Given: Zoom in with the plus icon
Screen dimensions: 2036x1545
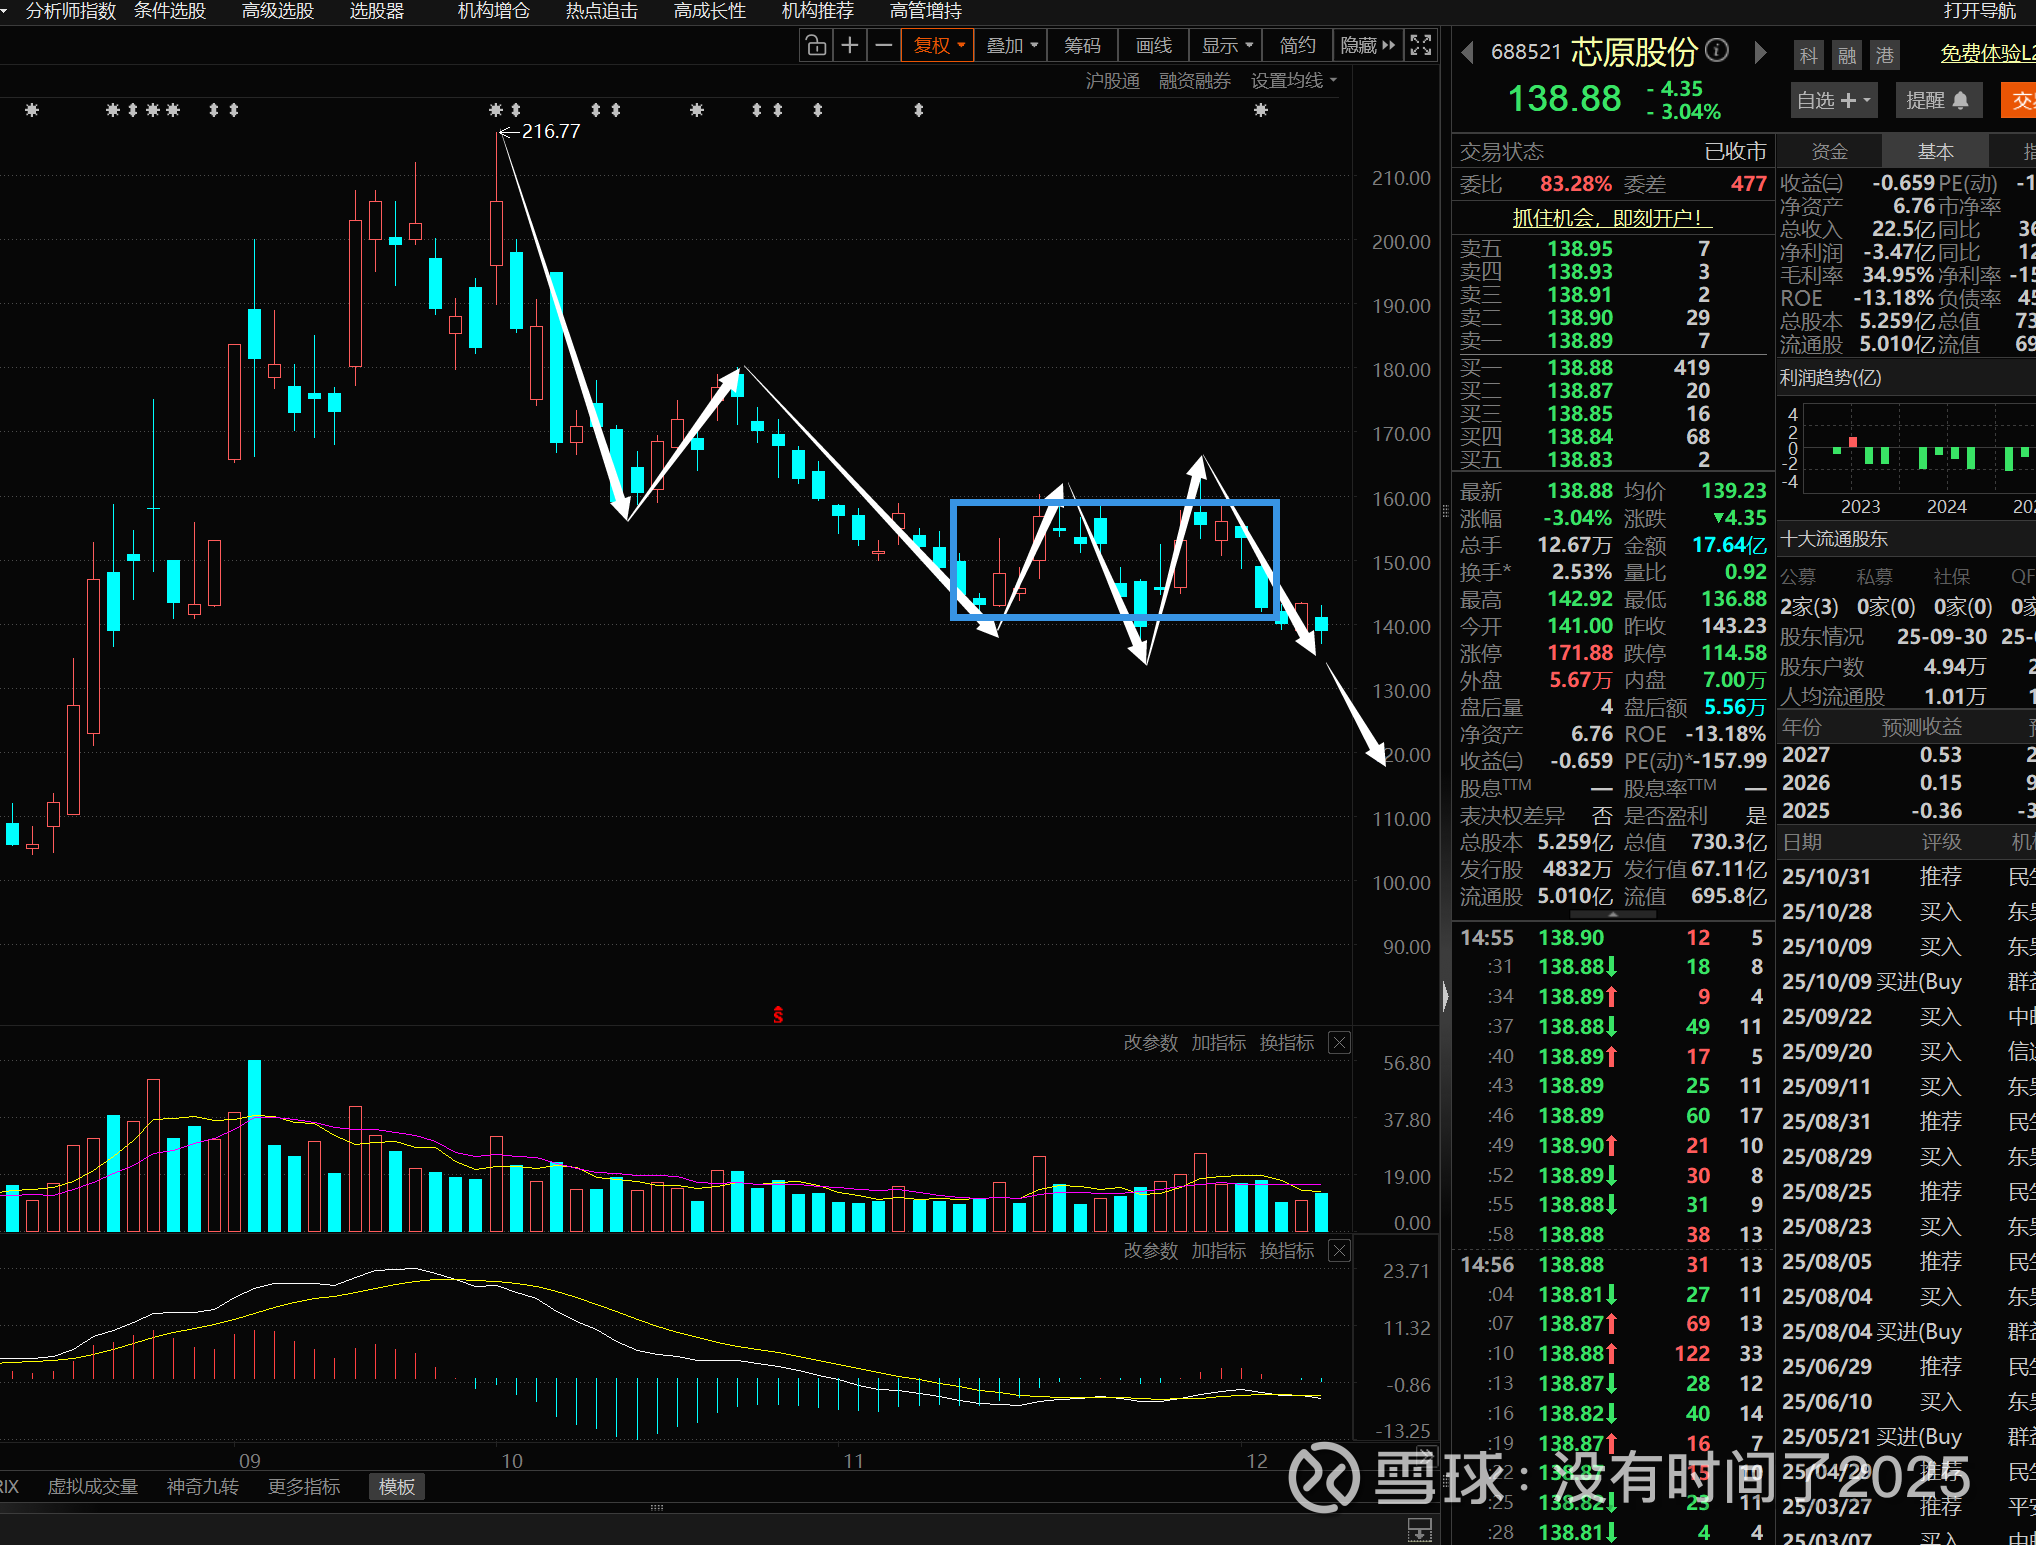Looking at the screenshot, I should point(850,45).
